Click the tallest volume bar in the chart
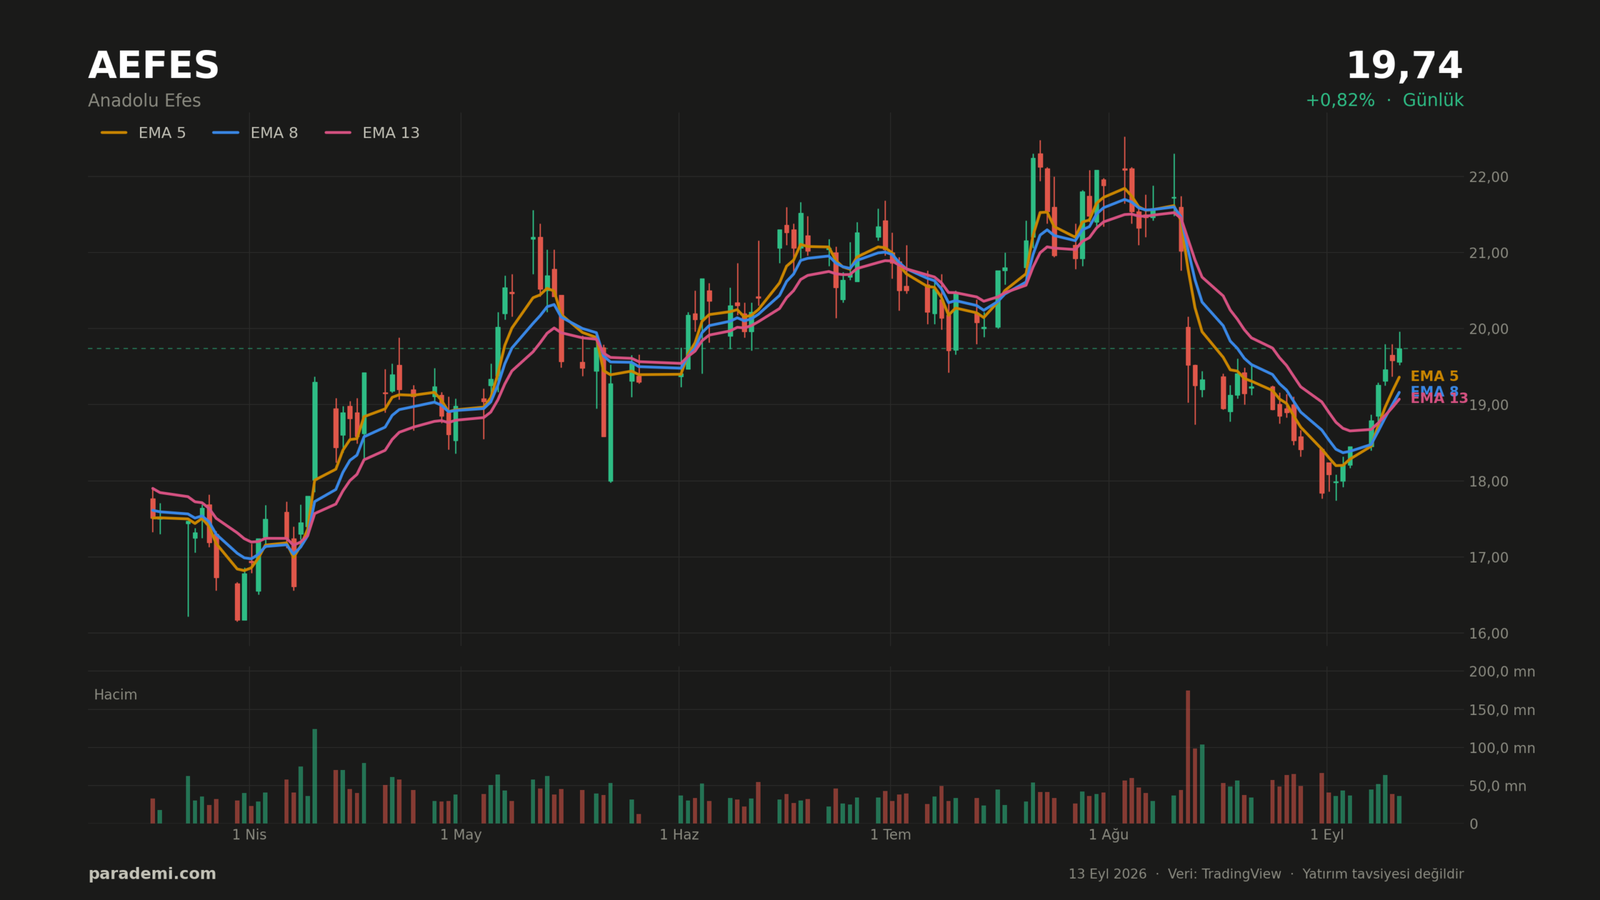This screenshot has height=900, width=1600. click(x=1188, y=757)
